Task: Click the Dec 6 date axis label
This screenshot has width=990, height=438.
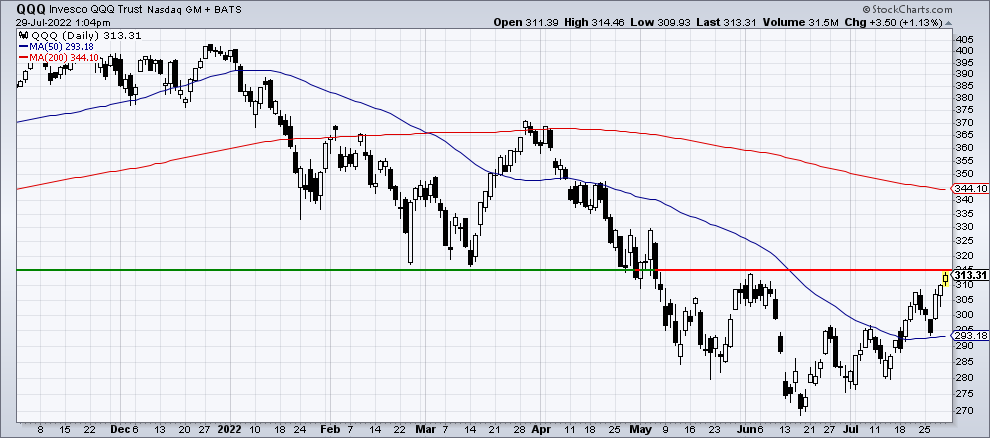Action: tap(125, 429)
